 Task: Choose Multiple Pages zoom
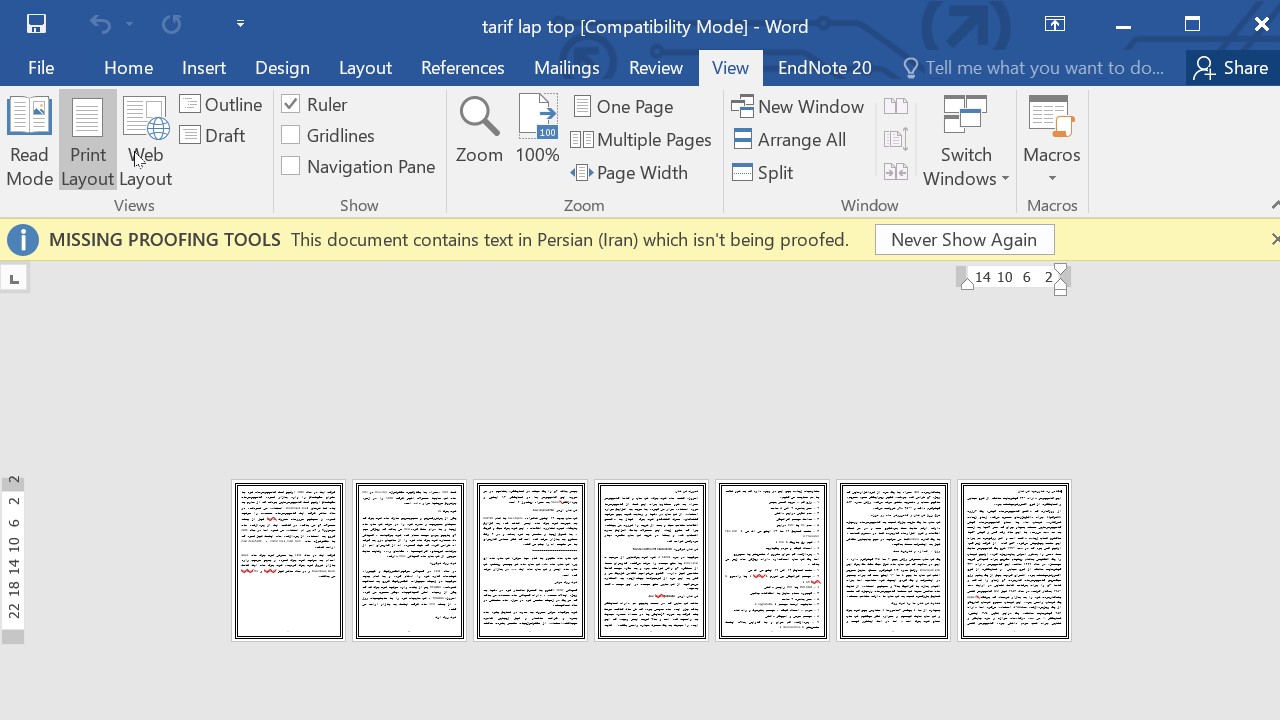click(641, 140)
